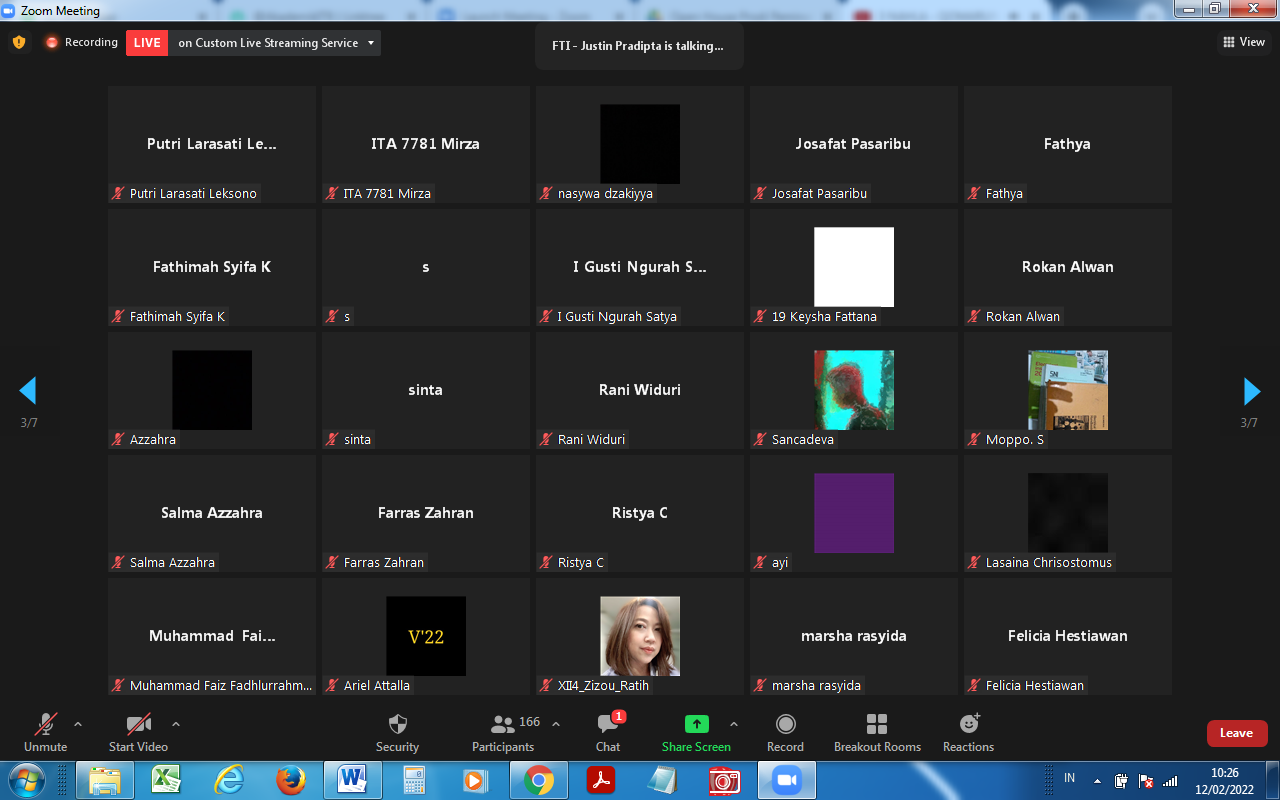Click the encryption shield icon at top left

tap(18, 42)
